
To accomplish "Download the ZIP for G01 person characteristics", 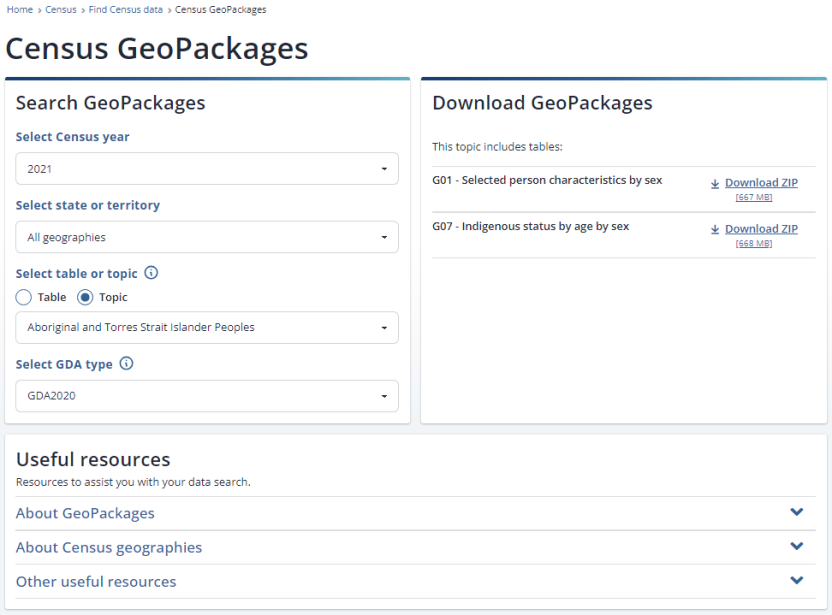I will [762, 182].
